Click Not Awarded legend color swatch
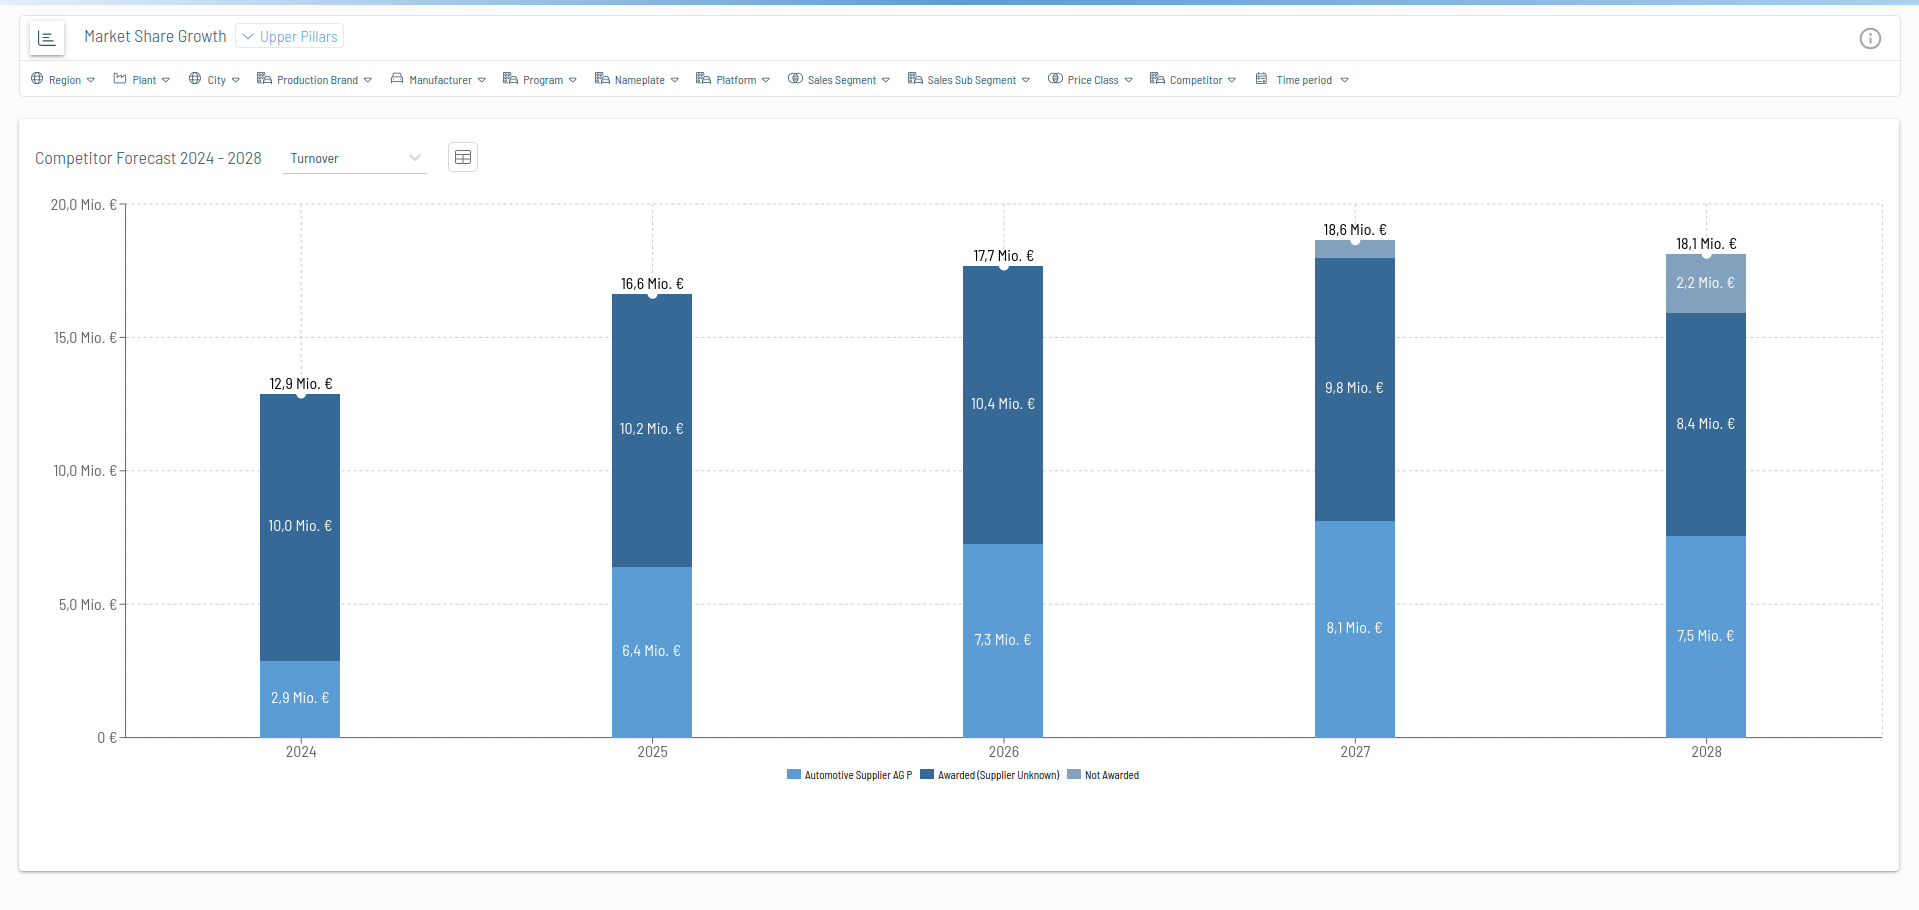Viewport: 1919px width, 910px height. pyautogui.click(x=1074, y=774)
